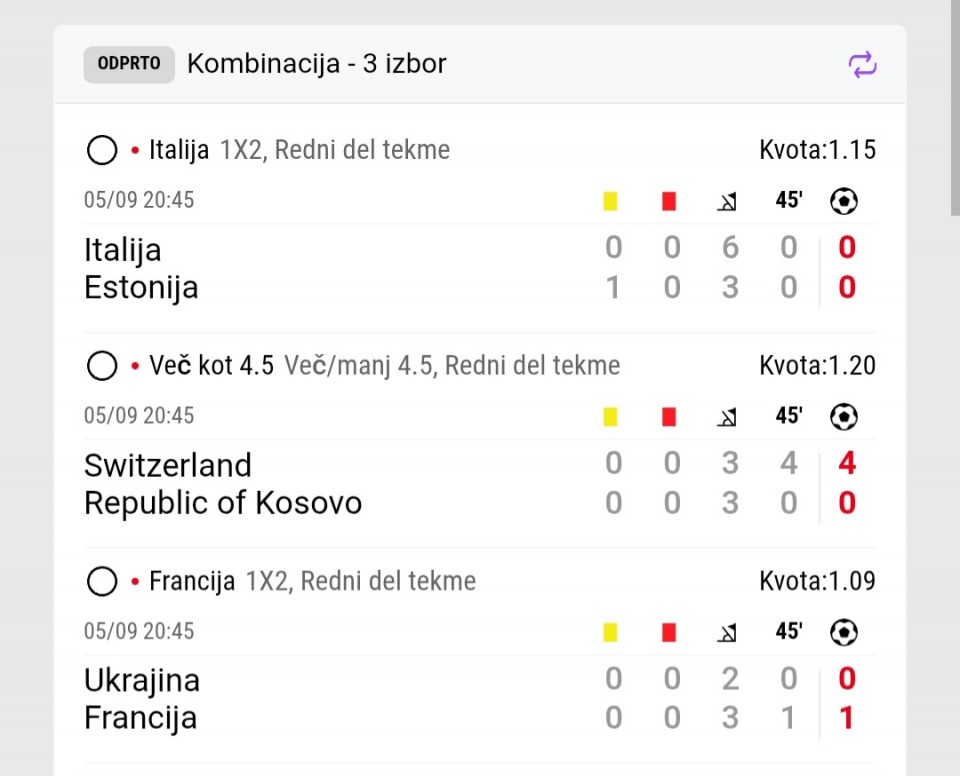This screenshot has height=776, width=960.
Task: Tap the purple repeat bet icon
Action: coord(862,64)
